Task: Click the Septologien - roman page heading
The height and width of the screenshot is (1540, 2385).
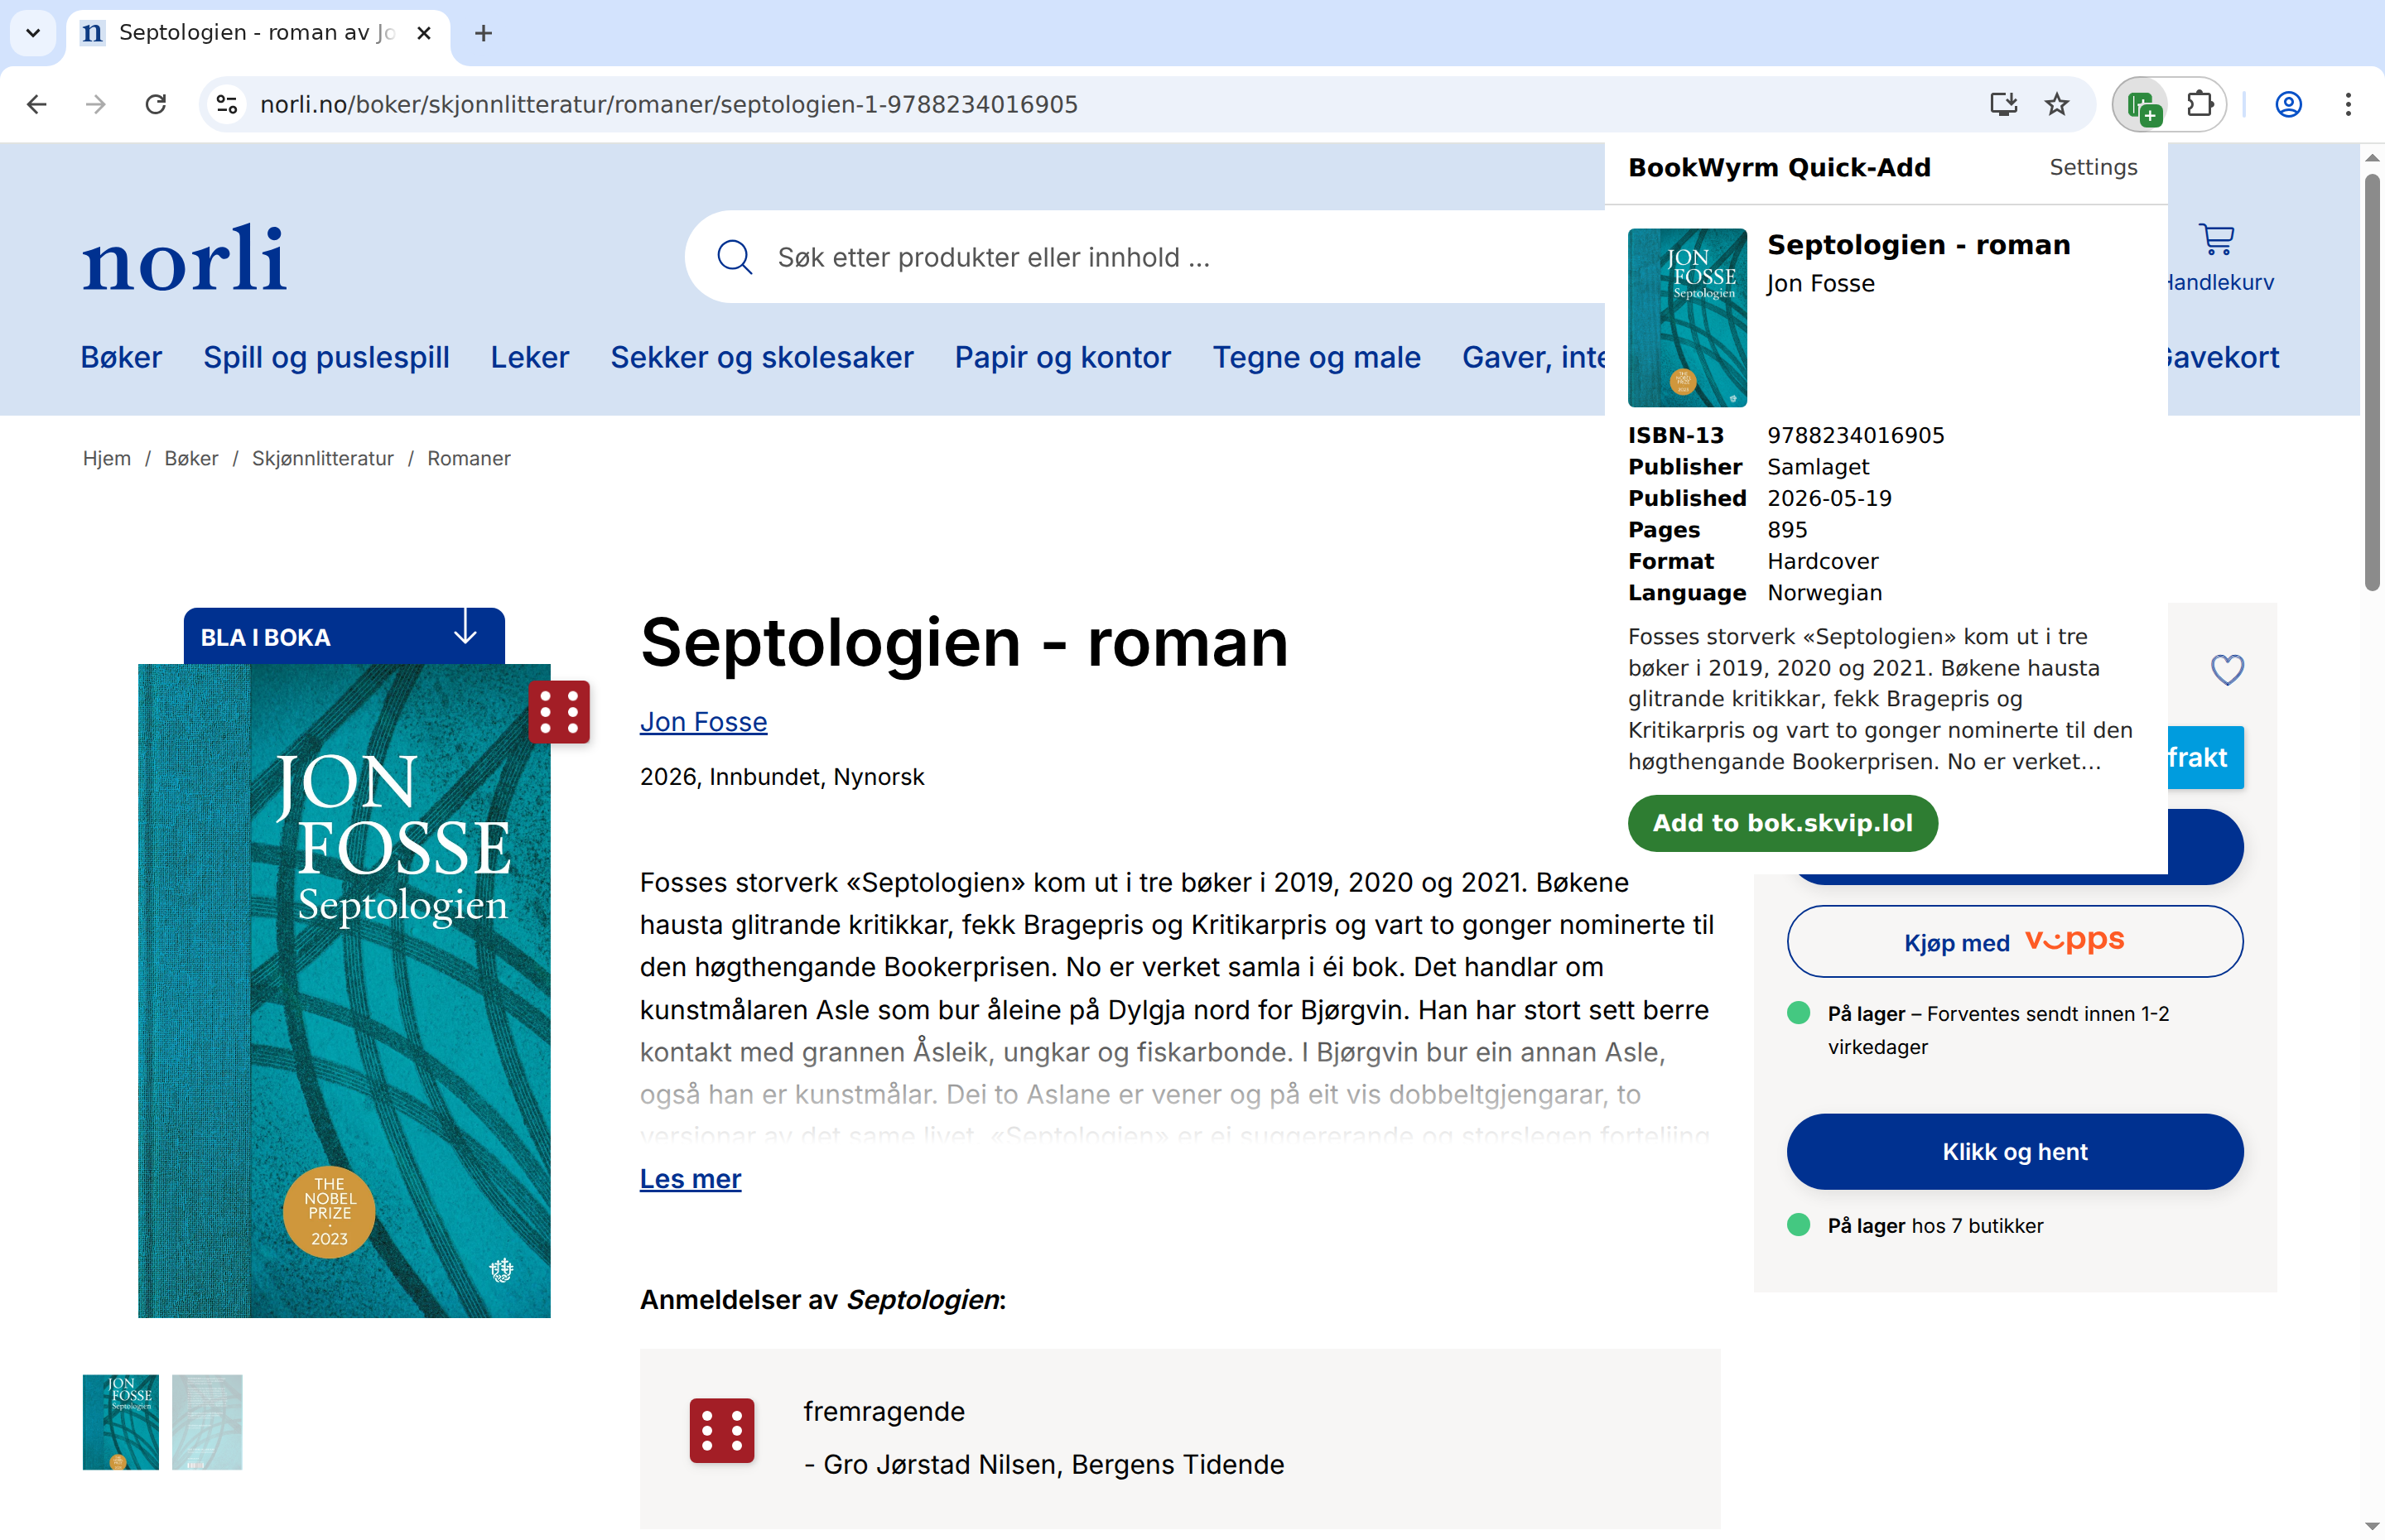Action: (x=964, y=642)
